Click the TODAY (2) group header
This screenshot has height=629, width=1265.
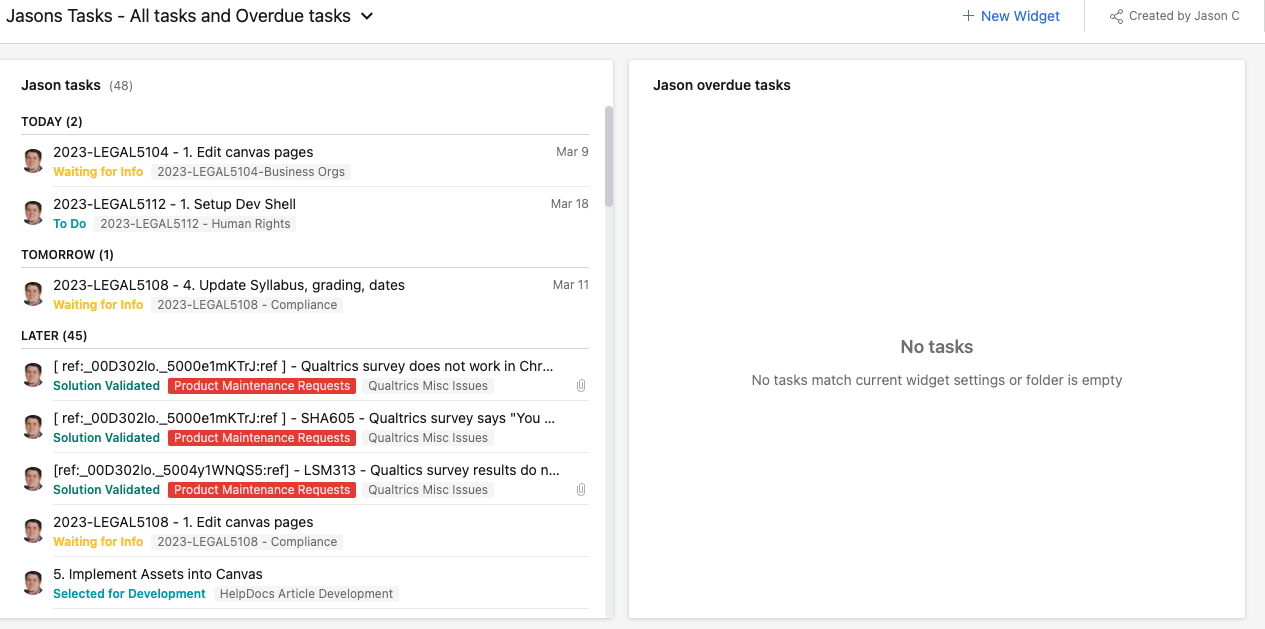[52, 122]
